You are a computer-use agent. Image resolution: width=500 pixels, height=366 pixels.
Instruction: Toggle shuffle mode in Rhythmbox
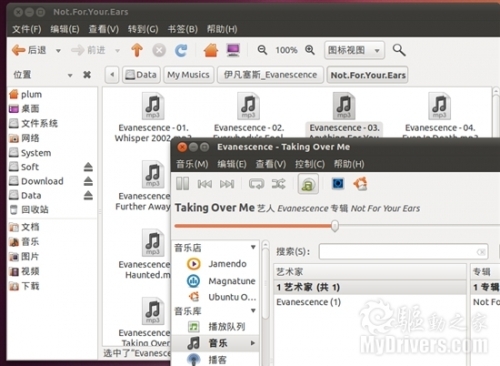(278, 184)
